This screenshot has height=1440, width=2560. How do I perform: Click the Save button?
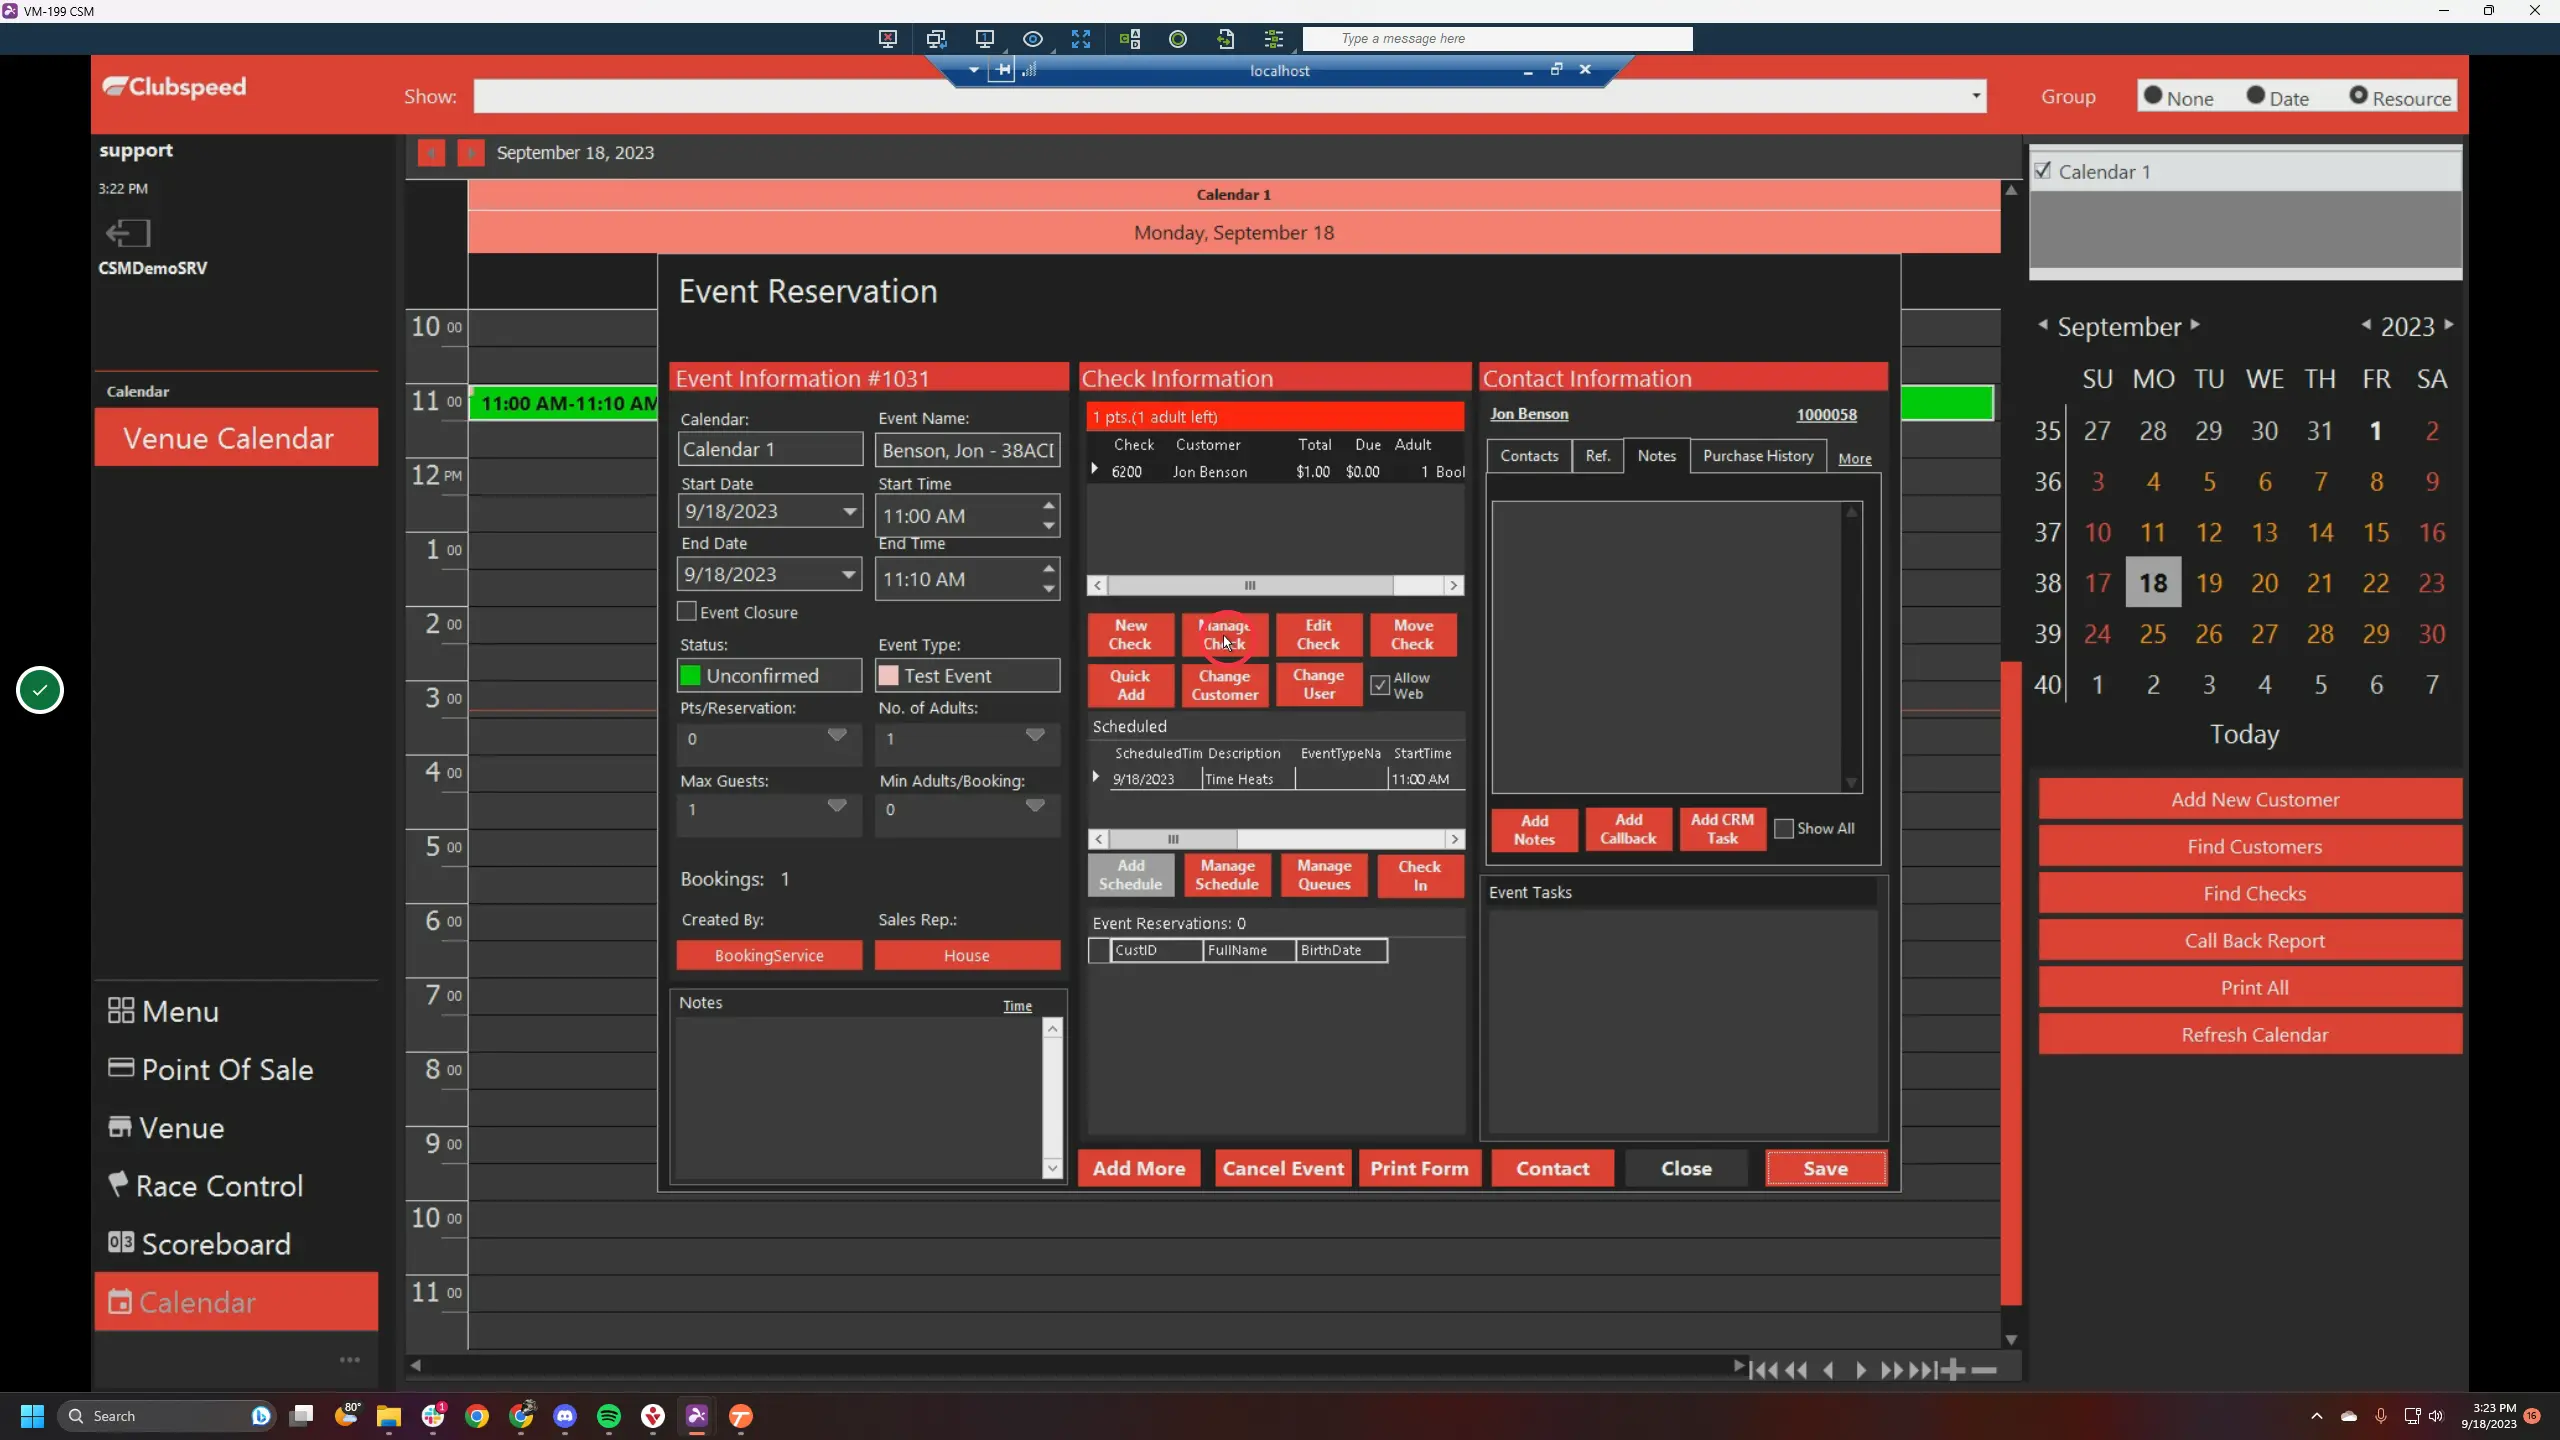pyautogui.click(x=1826, y=1168)
